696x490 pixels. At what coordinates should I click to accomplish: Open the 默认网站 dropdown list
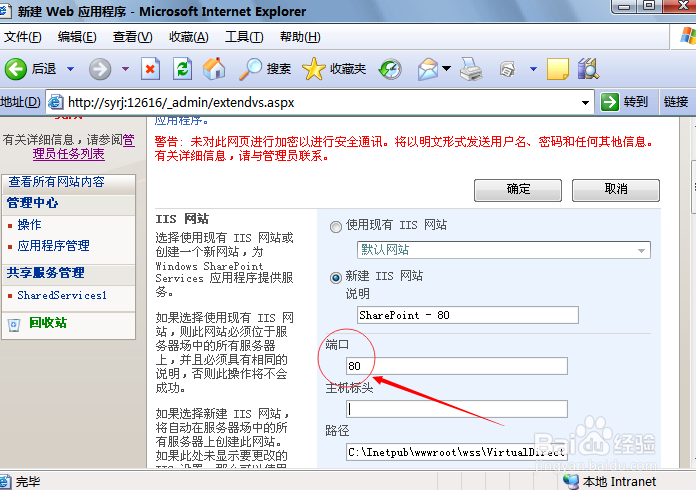point(641,250)
